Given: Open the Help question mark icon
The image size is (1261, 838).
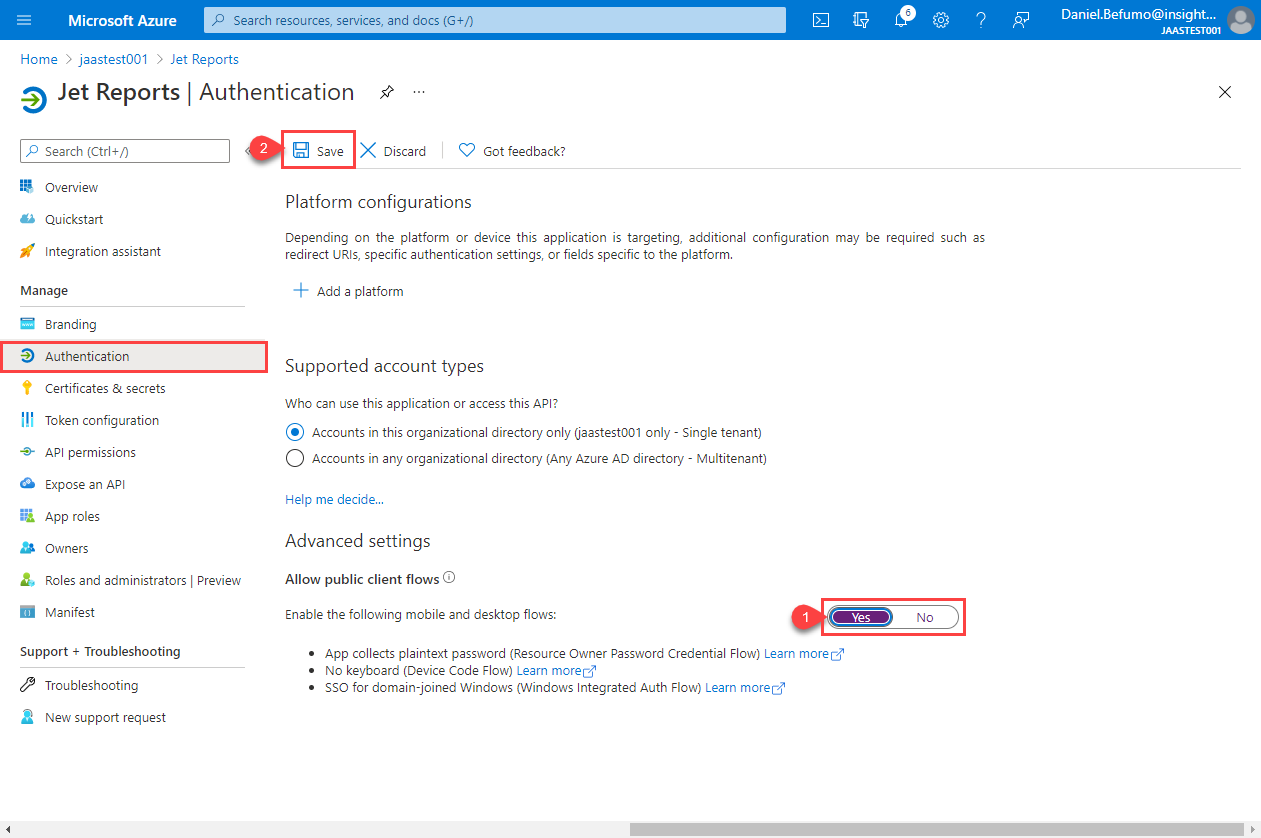Looking at the screenshot, I should (981, 20).
